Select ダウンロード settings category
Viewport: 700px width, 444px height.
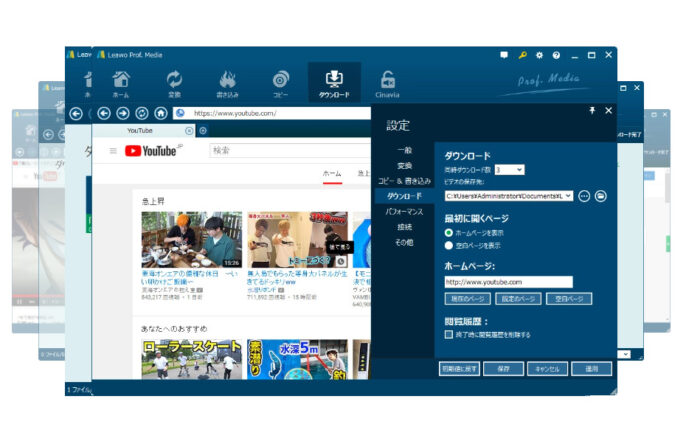(x=404, y=196)
